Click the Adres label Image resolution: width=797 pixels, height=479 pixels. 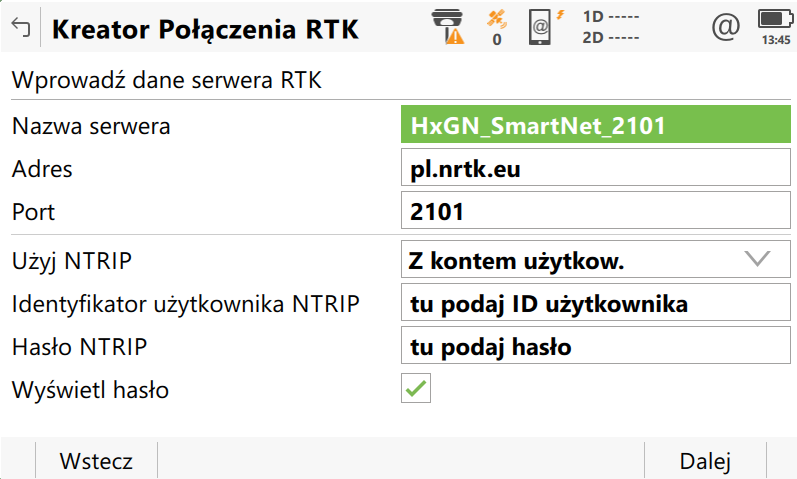click(42, 169)
